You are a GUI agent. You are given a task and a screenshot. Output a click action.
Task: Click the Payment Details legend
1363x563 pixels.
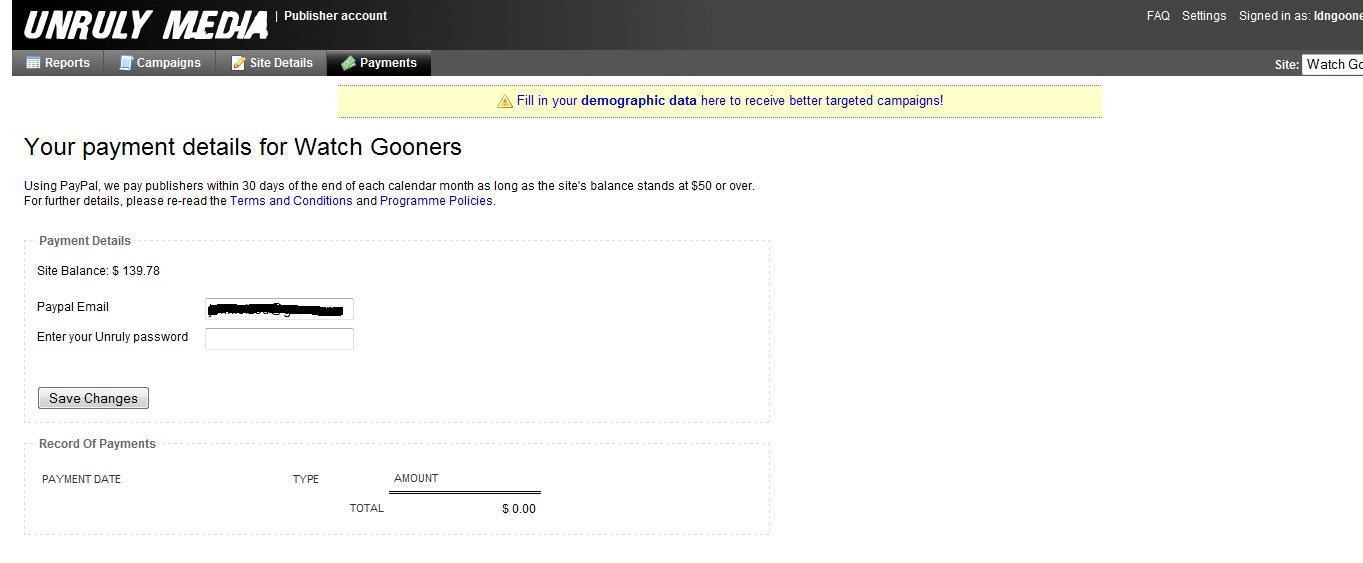[85, 241]
